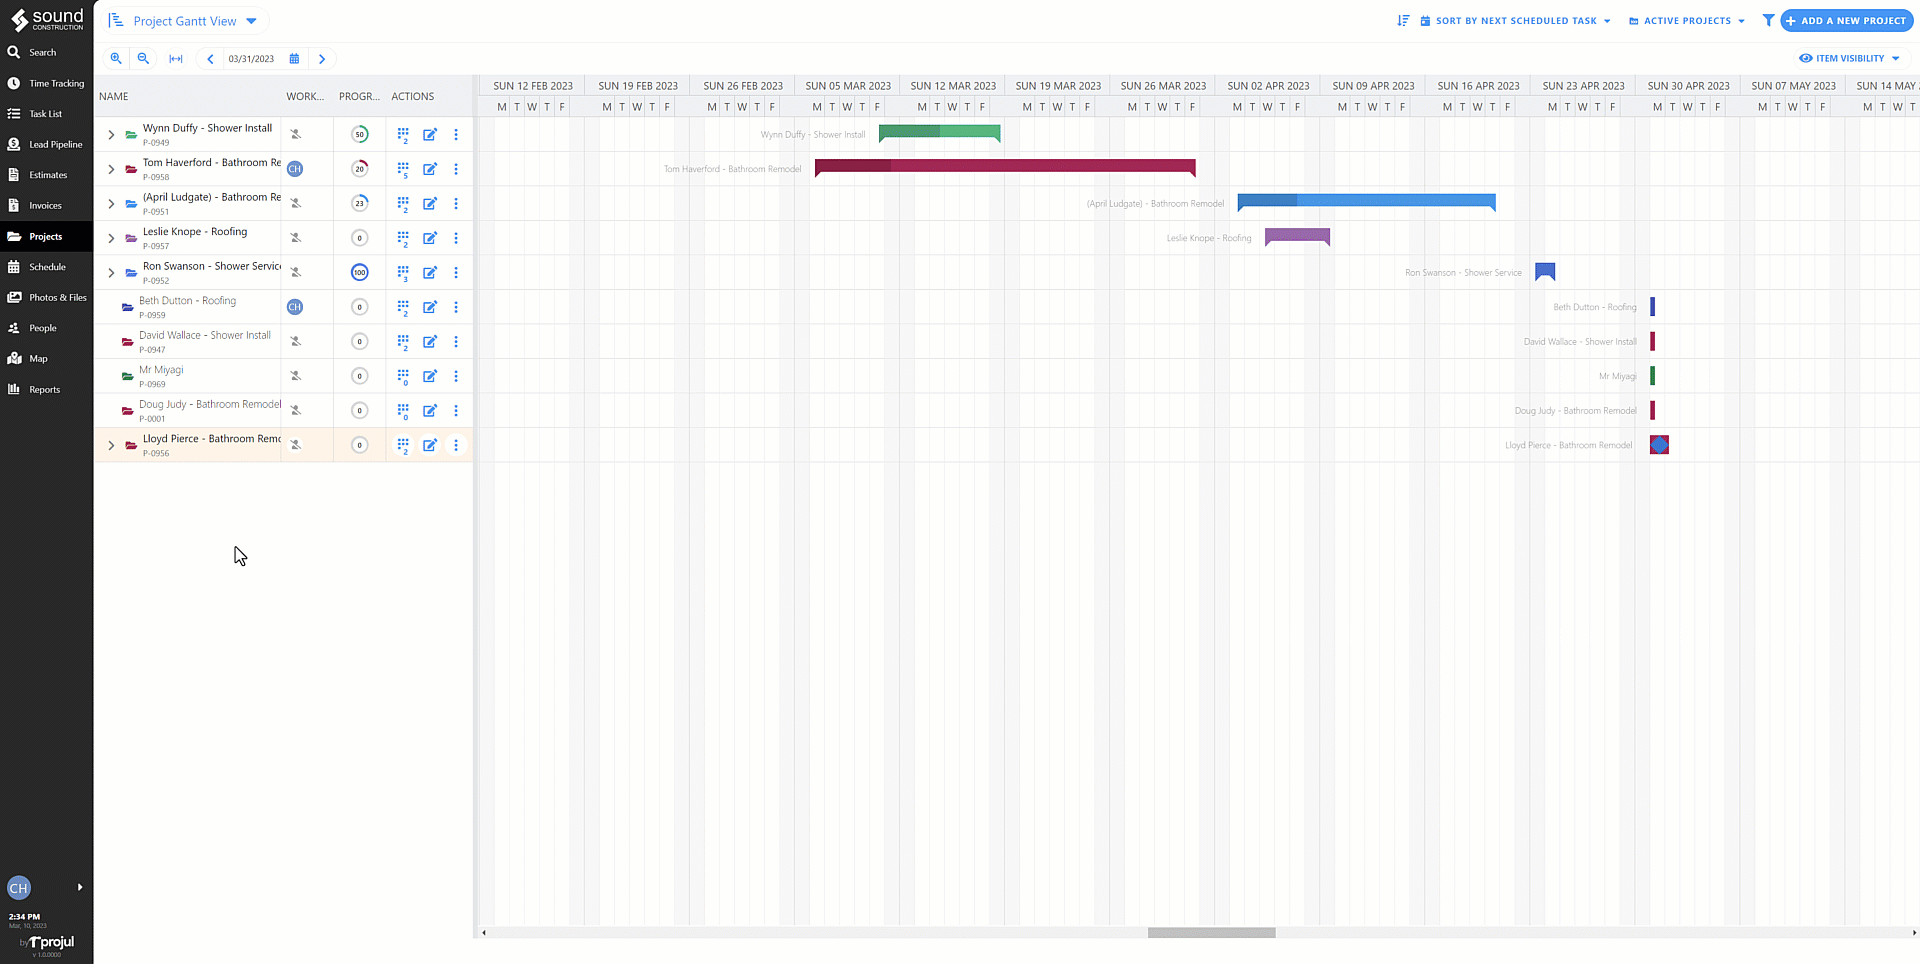Viewport: 1920px width, 964px height.
Task: Select the zoom-in magnifier on the Gantt toolbar
Action: coord(116,58)
